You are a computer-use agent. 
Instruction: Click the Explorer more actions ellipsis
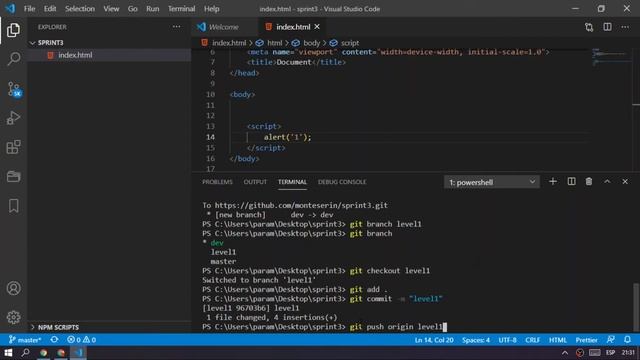coord(176,27)
